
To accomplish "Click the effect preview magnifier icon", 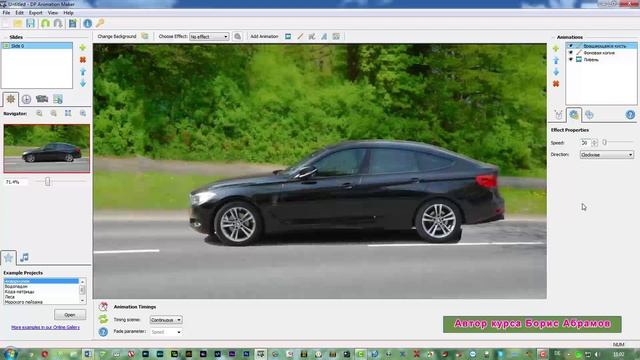I will point(238,37).
